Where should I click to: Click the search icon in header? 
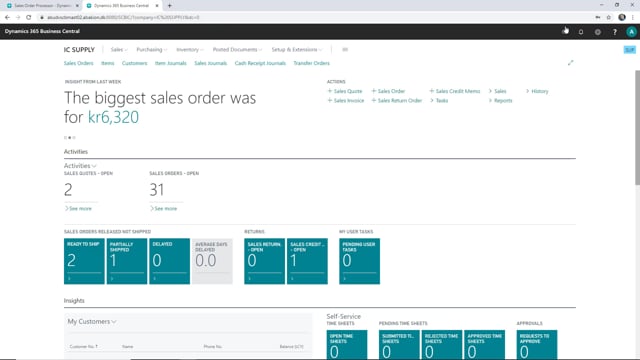click(x=565, y=31)
